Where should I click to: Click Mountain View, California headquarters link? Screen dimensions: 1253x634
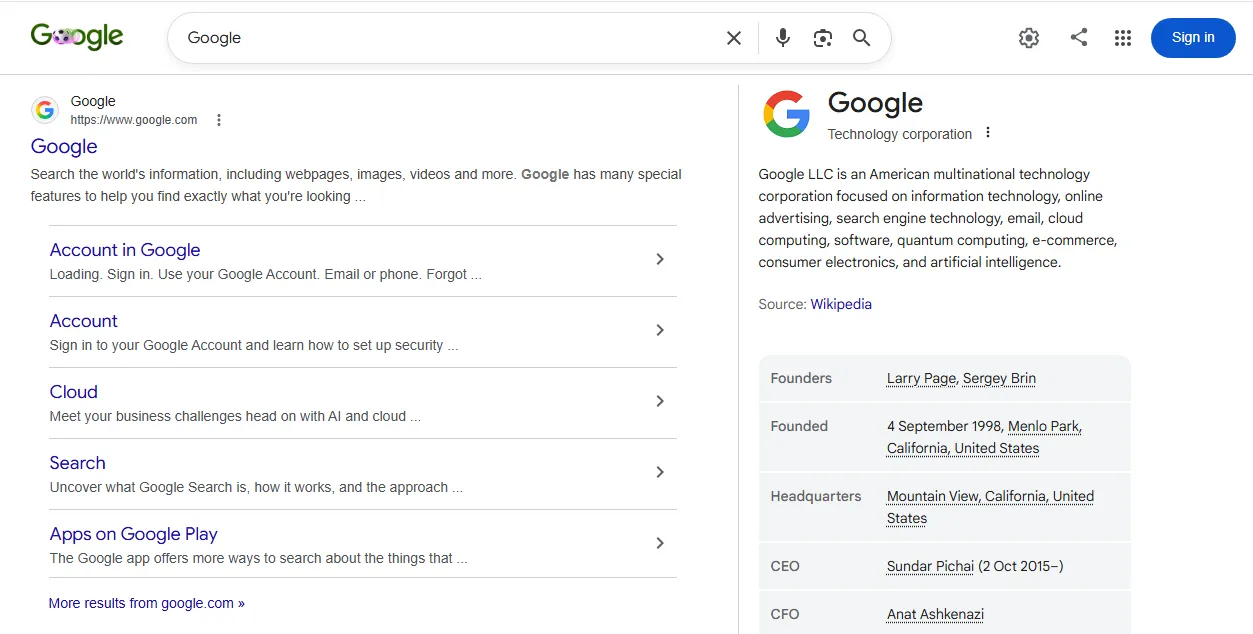(990, 507)
